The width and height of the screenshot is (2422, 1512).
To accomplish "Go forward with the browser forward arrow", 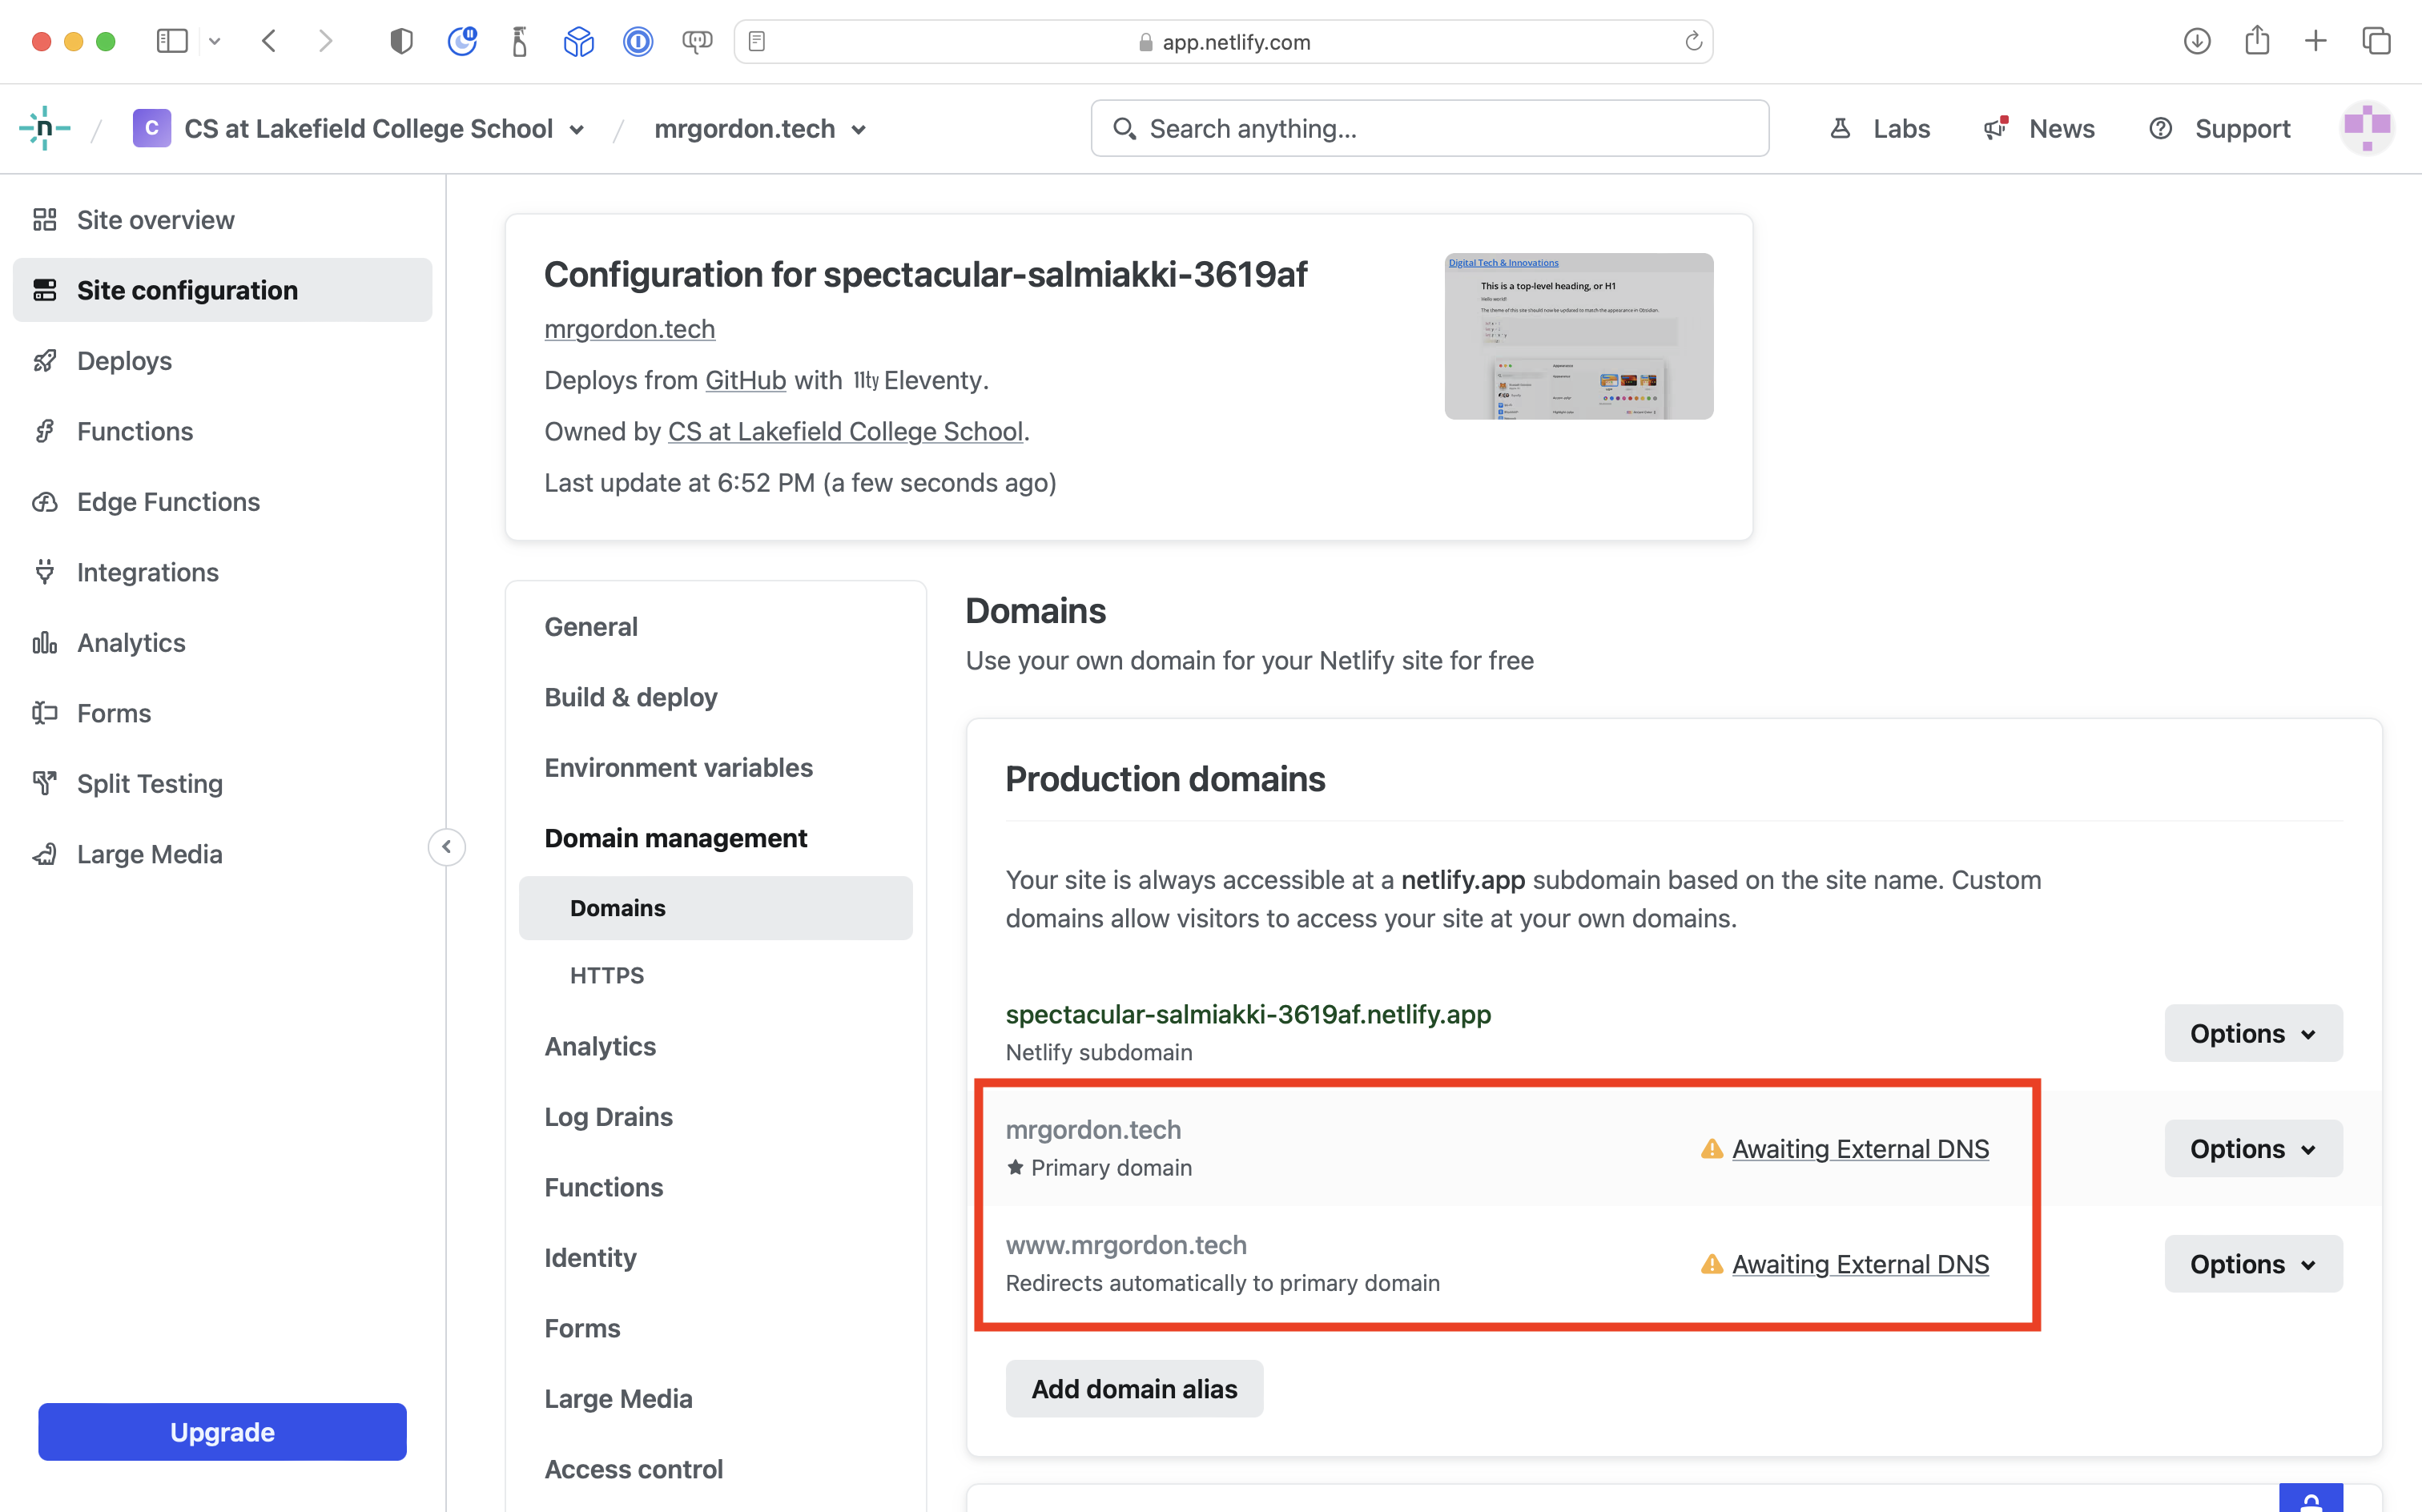I will click(x=325, y=41).
